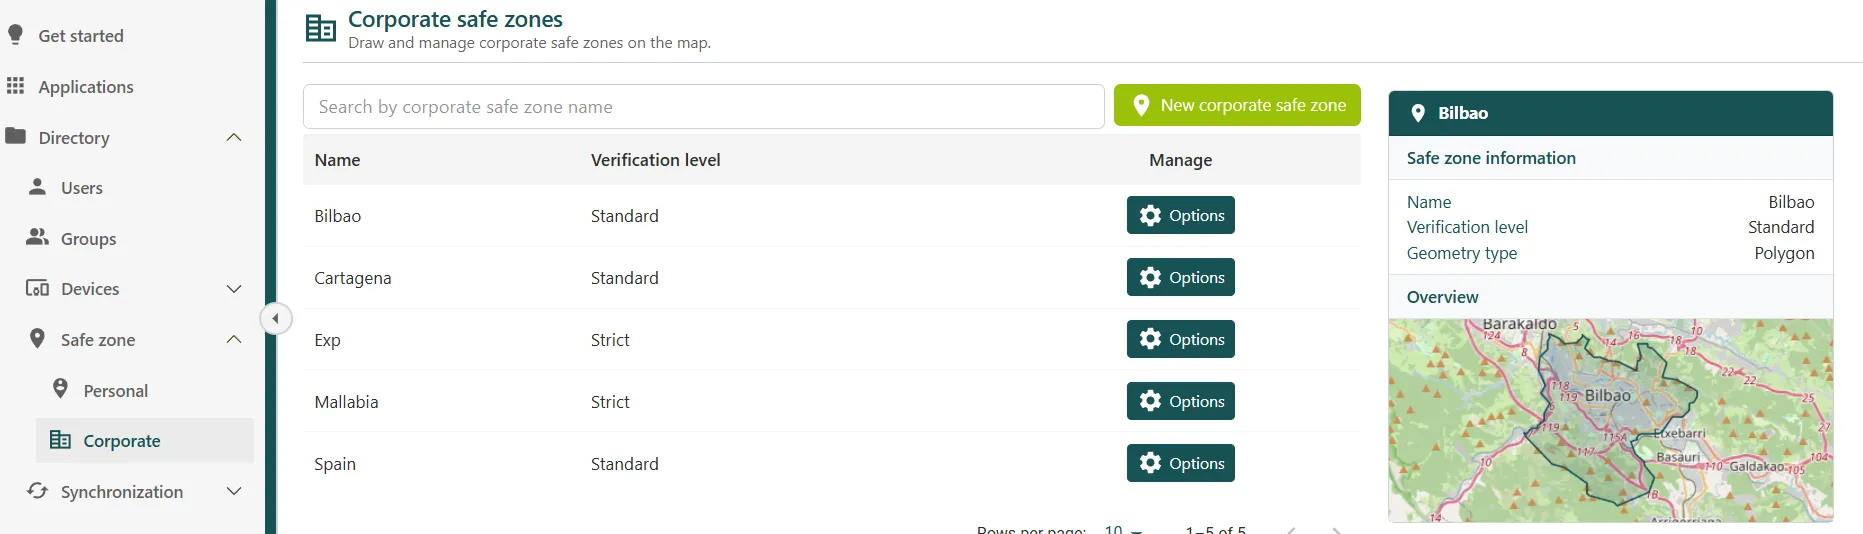This screenshot has width=1863, height=534.
Task: Click the Verification level column header
Action: (x=655, y=160)
